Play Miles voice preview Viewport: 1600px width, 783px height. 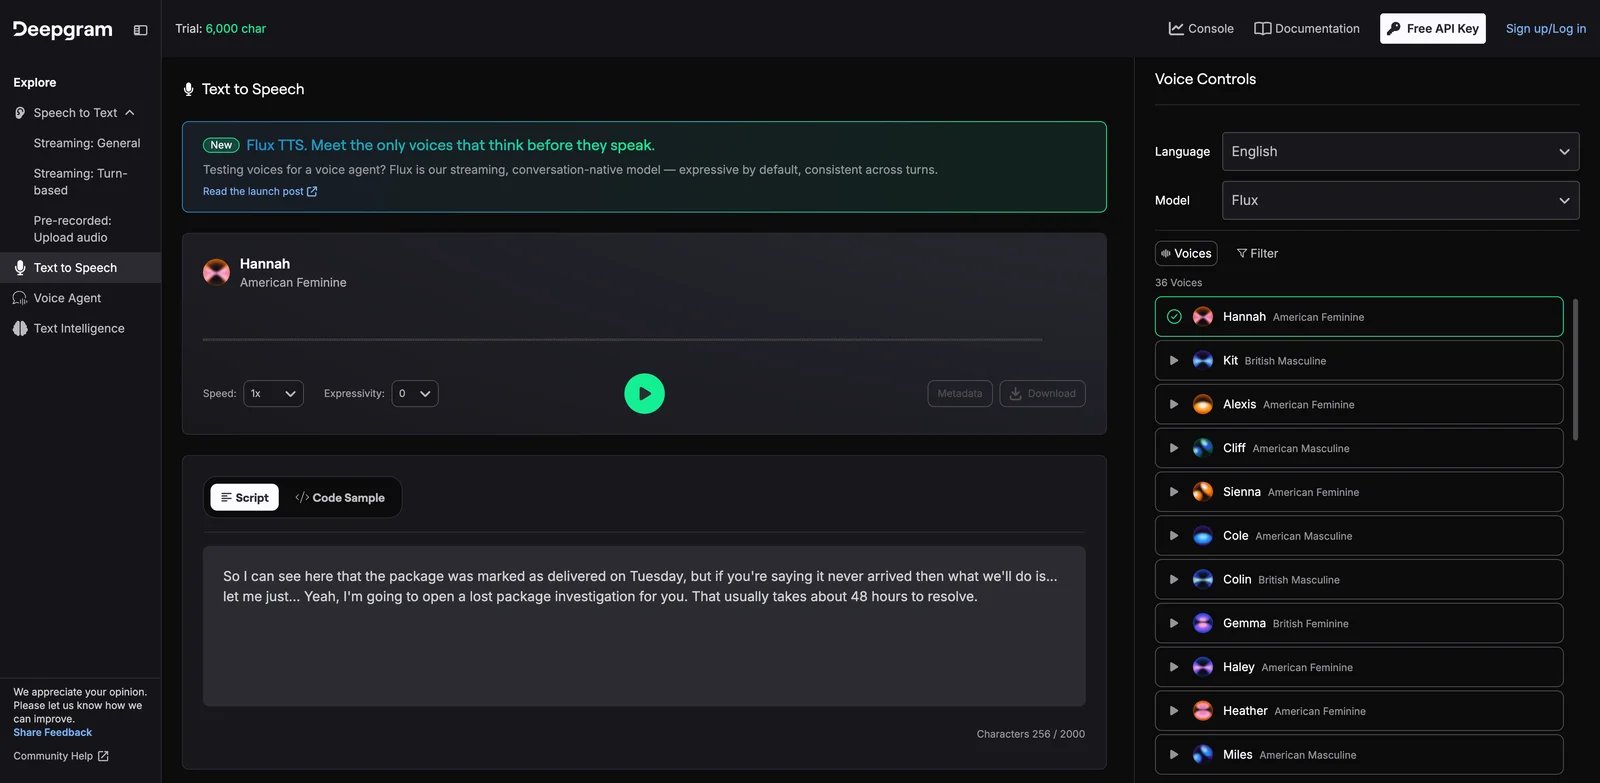click(1174, 755)
